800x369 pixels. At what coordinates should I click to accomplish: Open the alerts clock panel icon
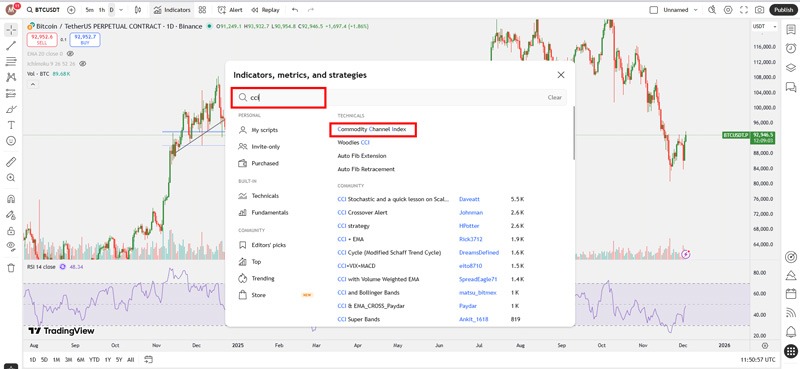click(x=791, y=48)
